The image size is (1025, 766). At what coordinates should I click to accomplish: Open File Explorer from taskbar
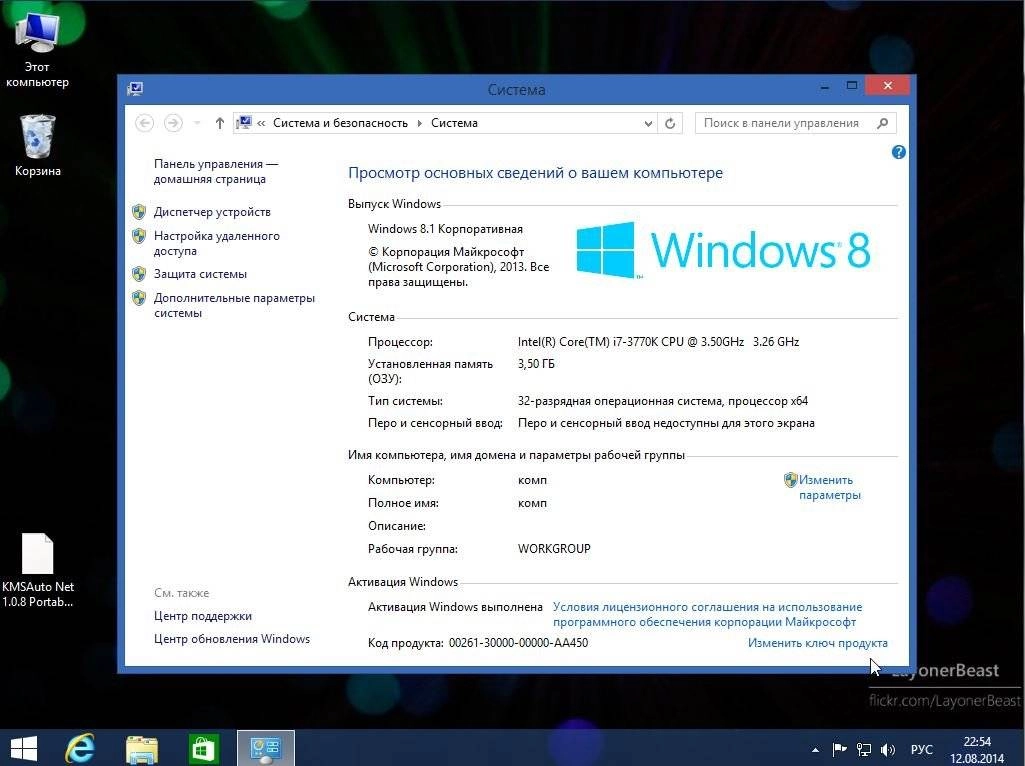[142, 748]
